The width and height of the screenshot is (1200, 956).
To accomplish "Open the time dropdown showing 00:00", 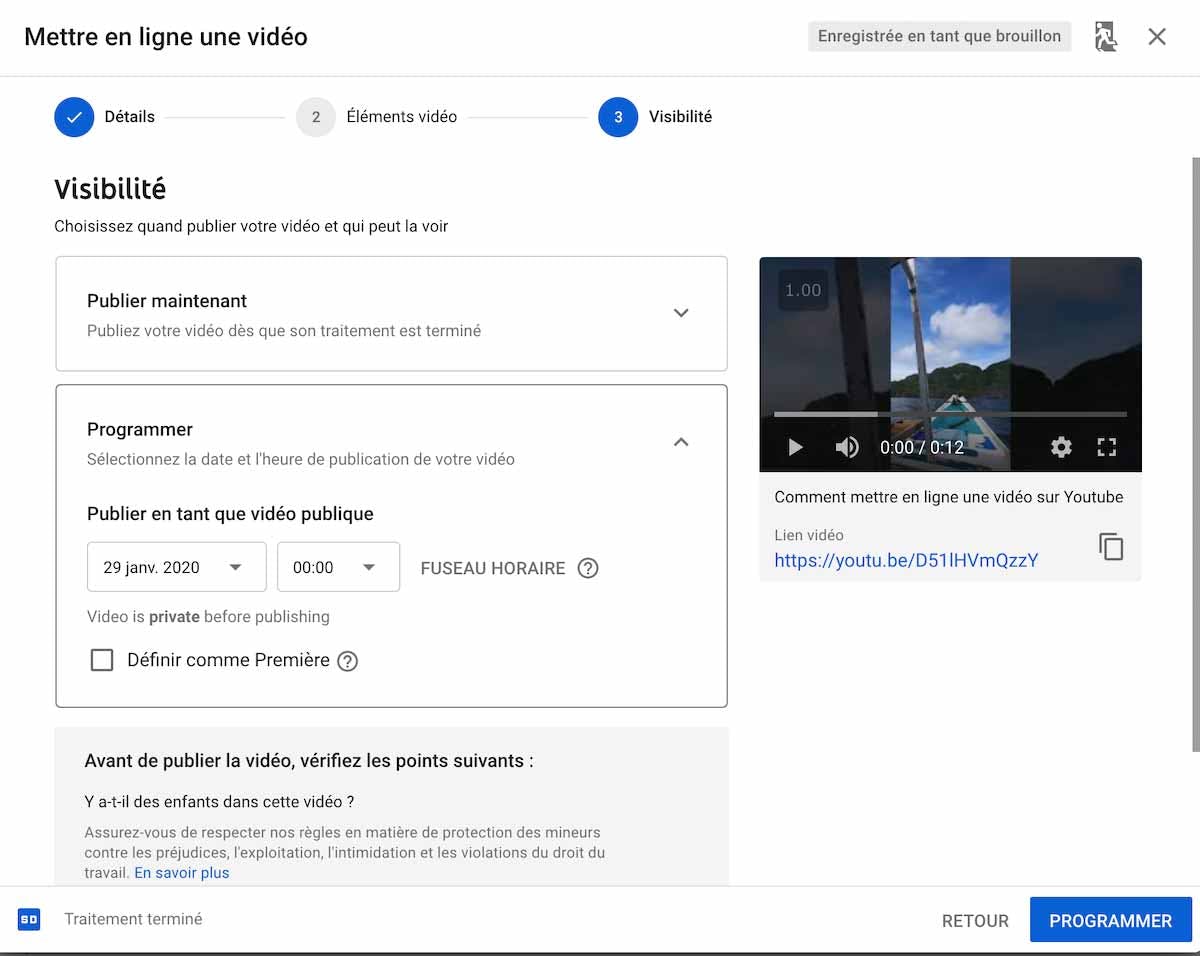I will coord(338,567).
